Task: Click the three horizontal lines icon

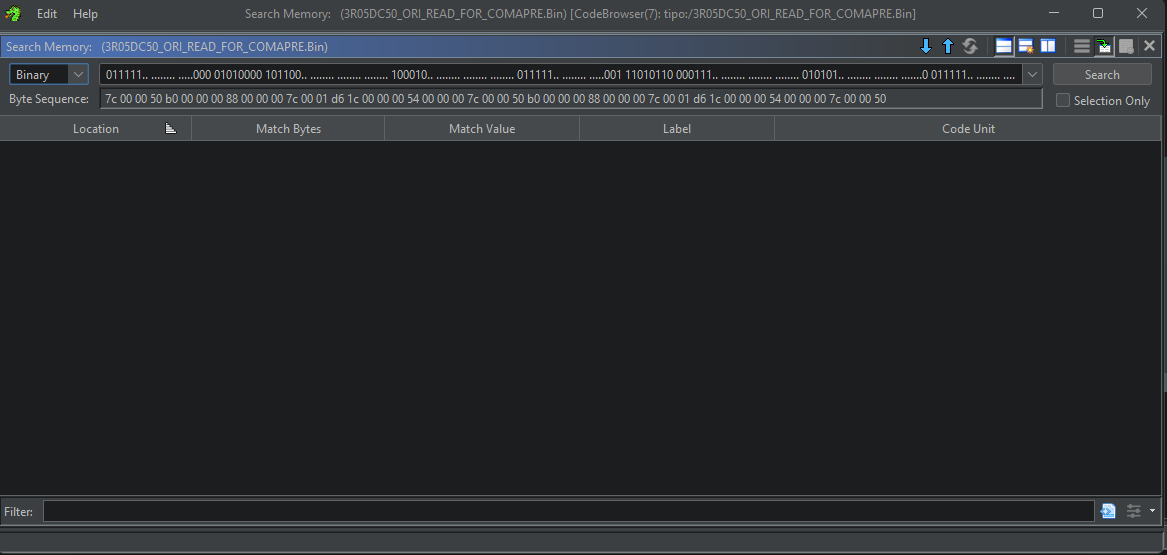Action: point(1081,46)
